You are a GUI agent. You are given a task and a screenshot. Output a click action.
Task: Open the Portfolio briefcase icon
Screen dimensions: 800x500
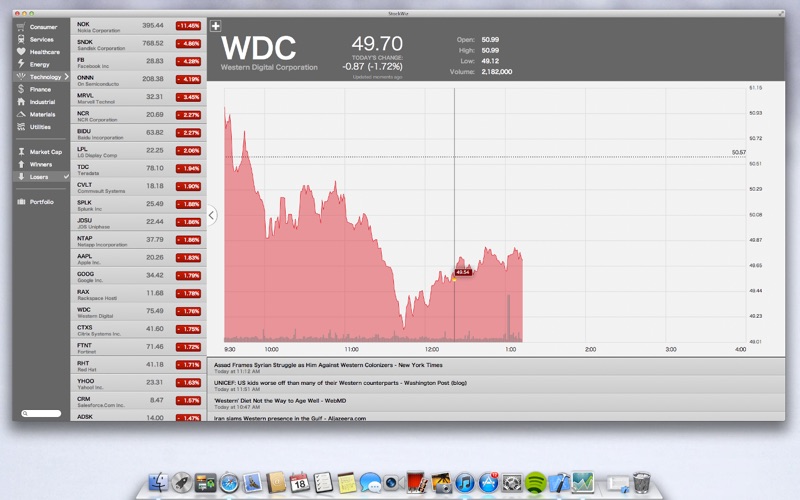[21, 202]
